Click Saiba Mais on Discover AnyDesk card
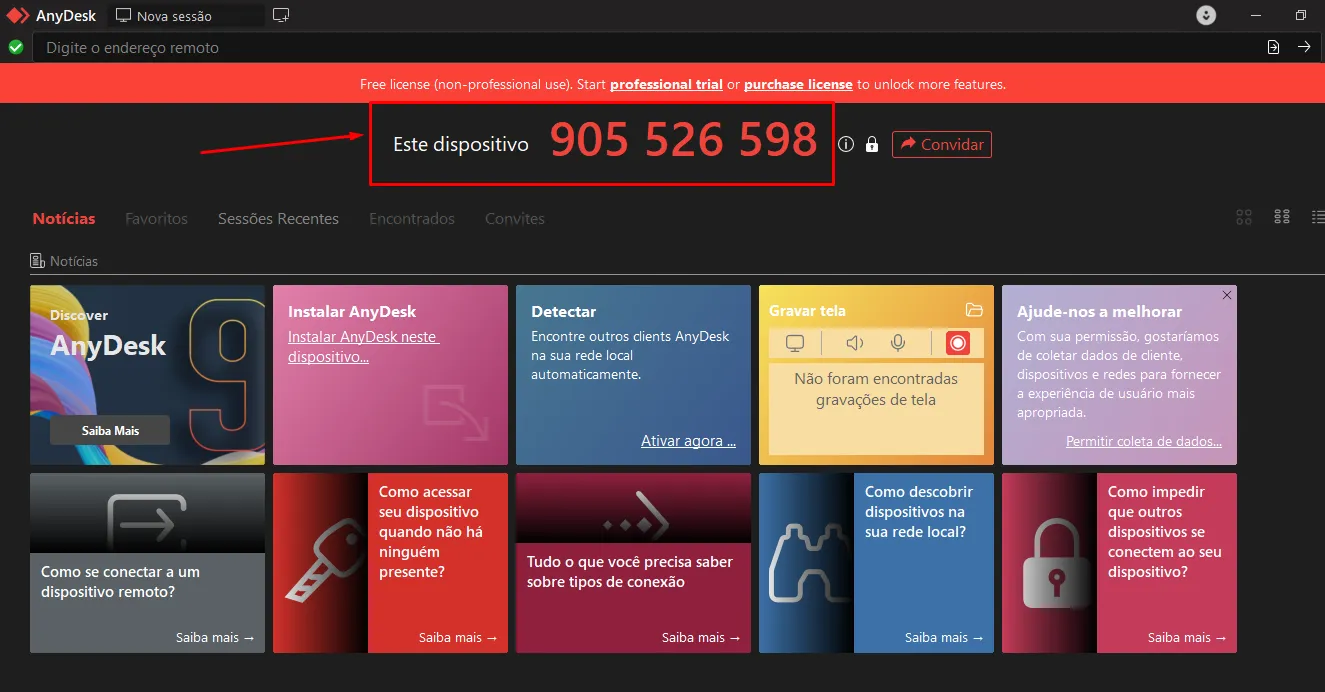The width and height of the screenshot is (1325, 692). (110, 430)
